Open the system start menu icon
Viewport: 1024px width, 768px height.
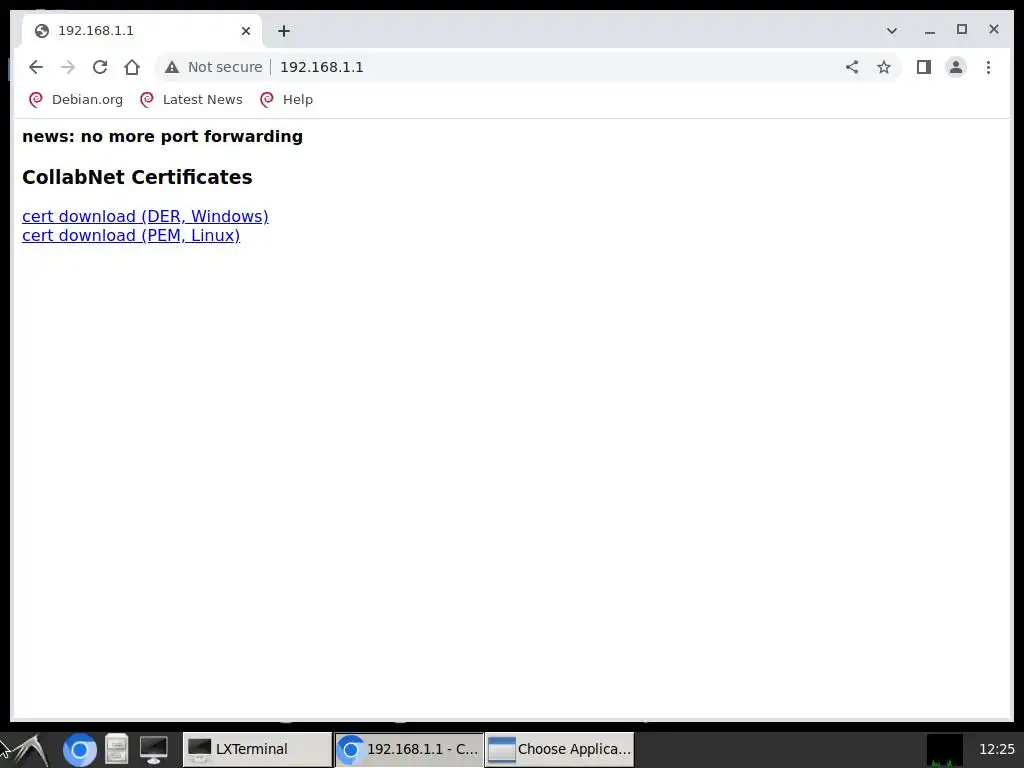[x=26, y=750]
